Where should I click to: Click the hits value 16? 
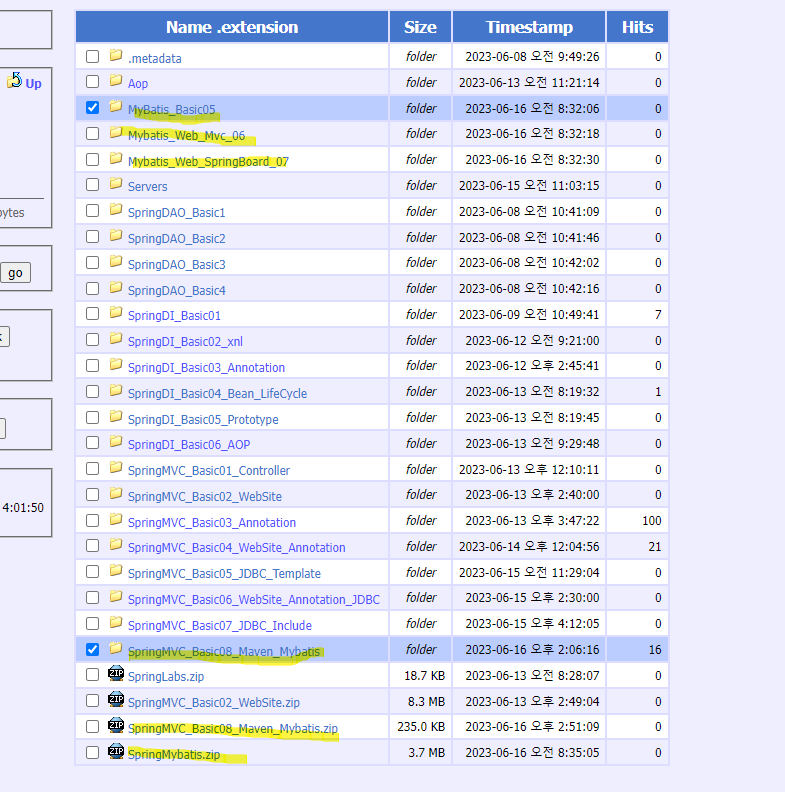pyautogui.click(x=655, y=650)
